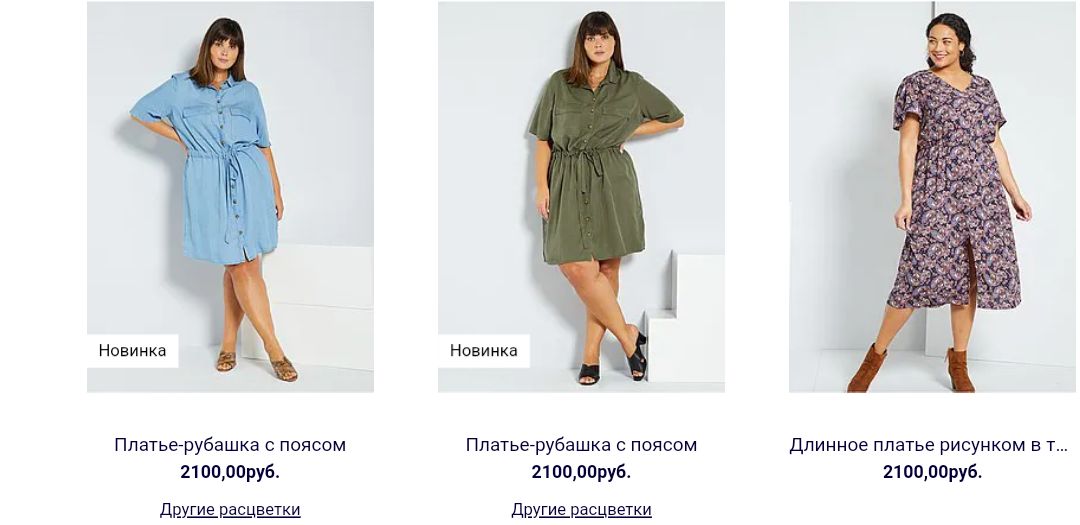Open the floral long dress product photo
Screen dimensions: 1080x525
(x=932, y=197)
